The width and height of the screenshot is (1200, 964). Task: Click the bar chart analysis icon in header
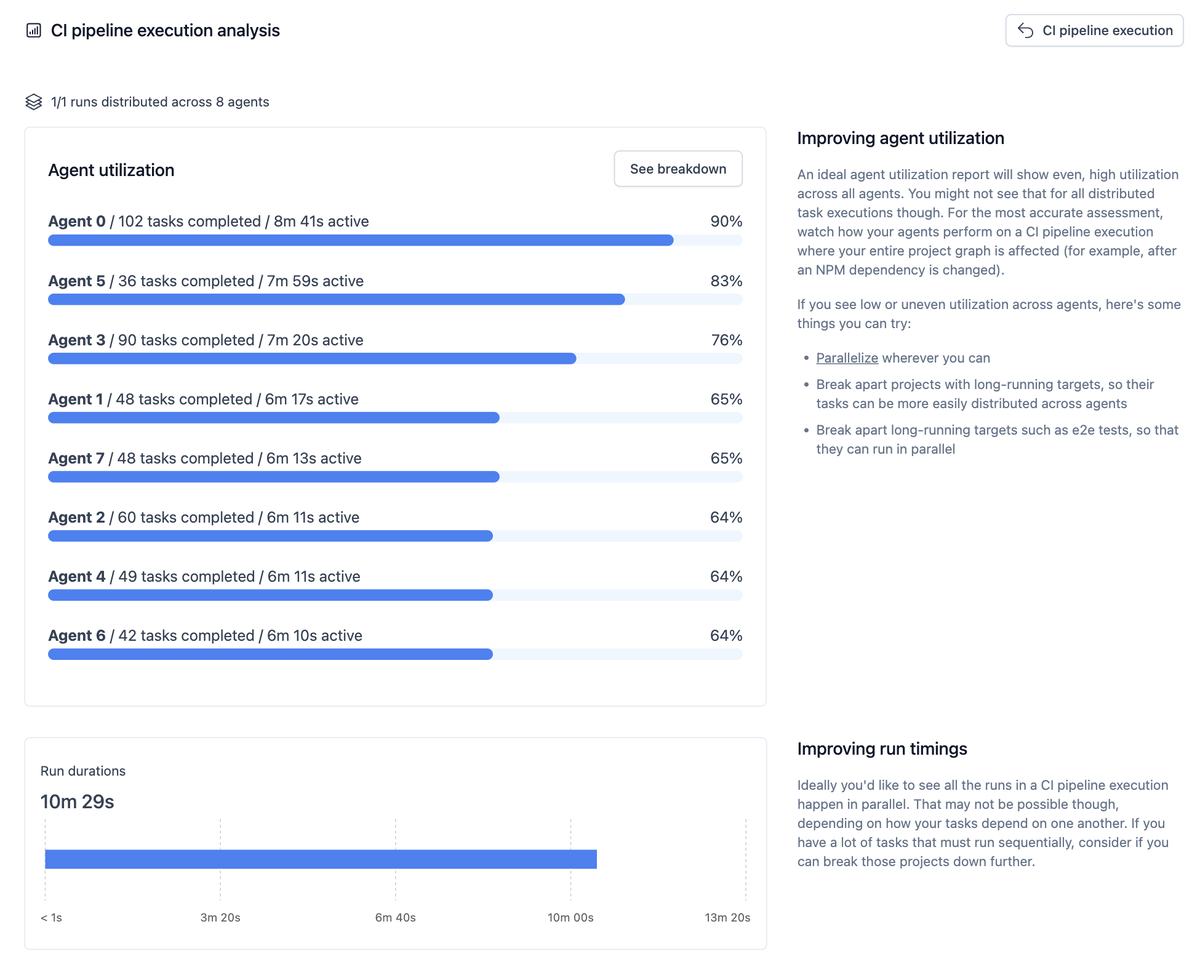point(34,31)
